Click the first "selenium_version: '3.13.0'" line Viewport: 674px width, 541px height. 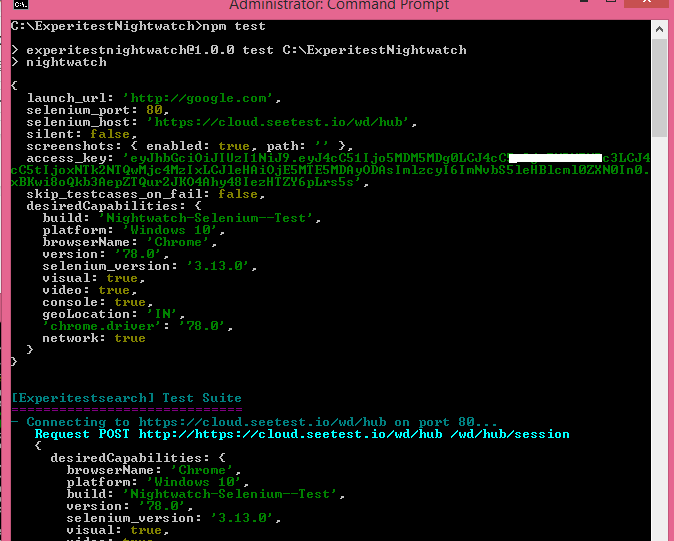coord(150,266)
